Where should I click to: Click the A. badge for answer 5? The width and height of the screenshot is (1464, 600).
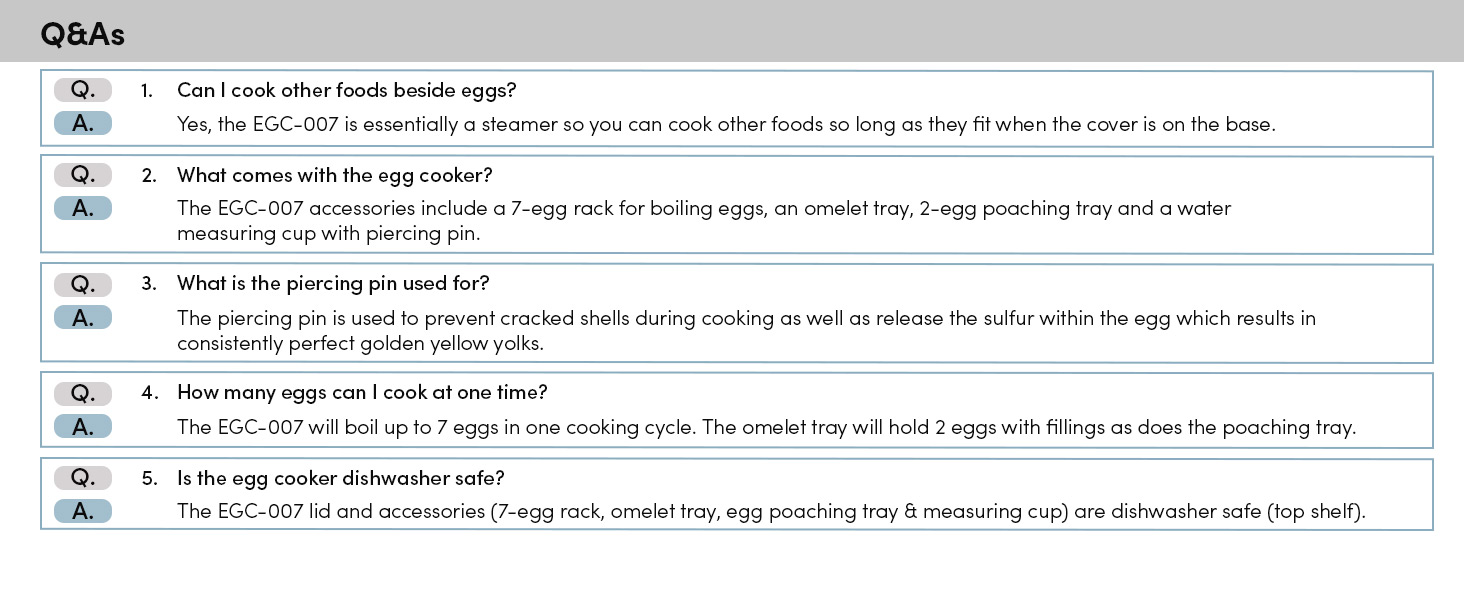[83, 511]
